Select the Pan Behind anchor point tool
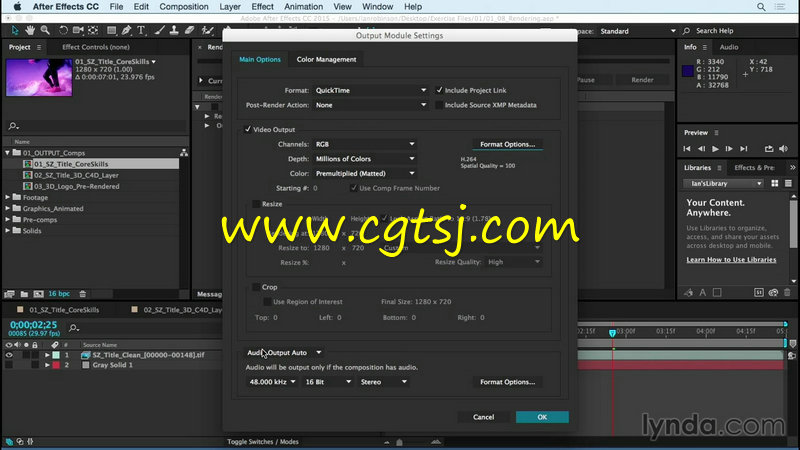Viewport: 800px width, 450px height. click(93, 31)
